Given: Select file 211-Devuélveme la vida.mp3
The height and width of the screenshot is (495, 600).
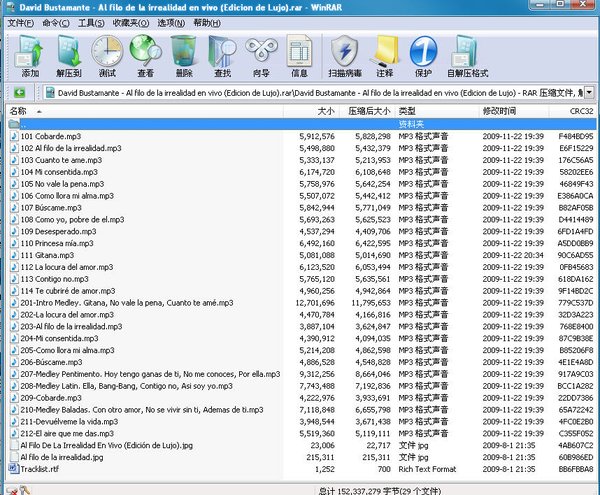Looking at the screenshot, I should point(70,421).
